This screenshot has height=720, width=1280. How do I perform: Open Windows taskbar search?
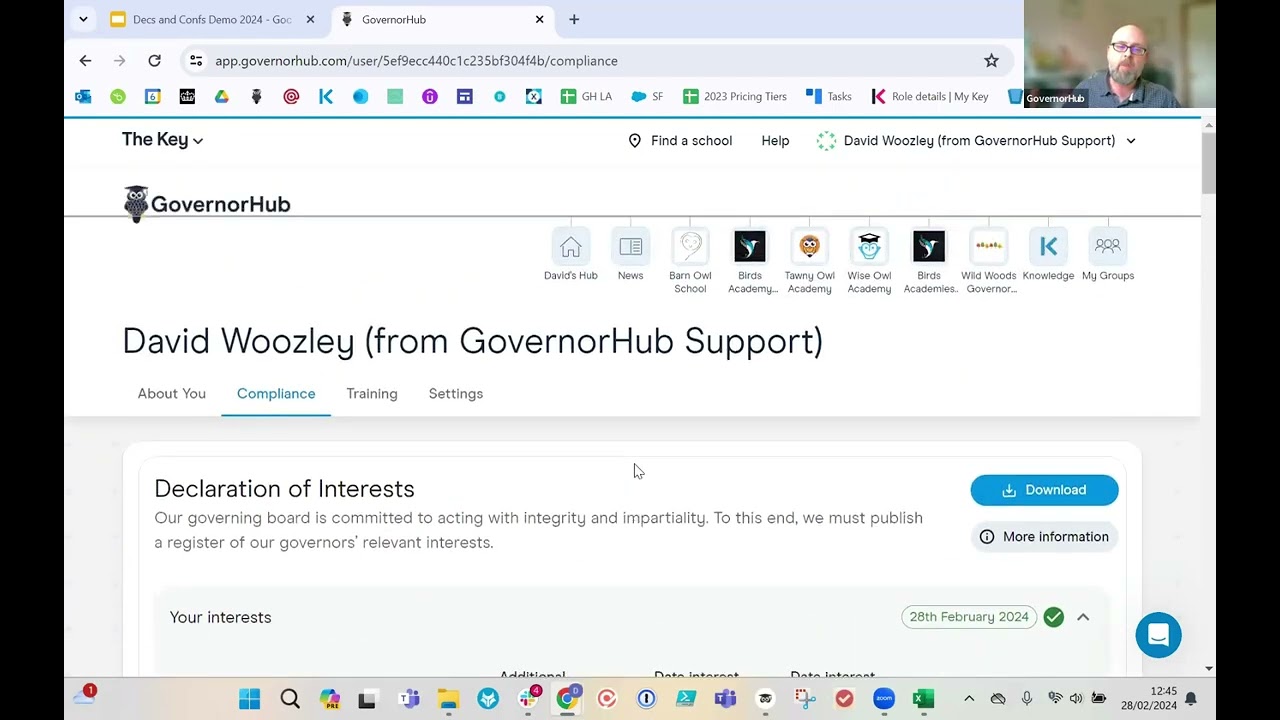click(x=290, y=699)
